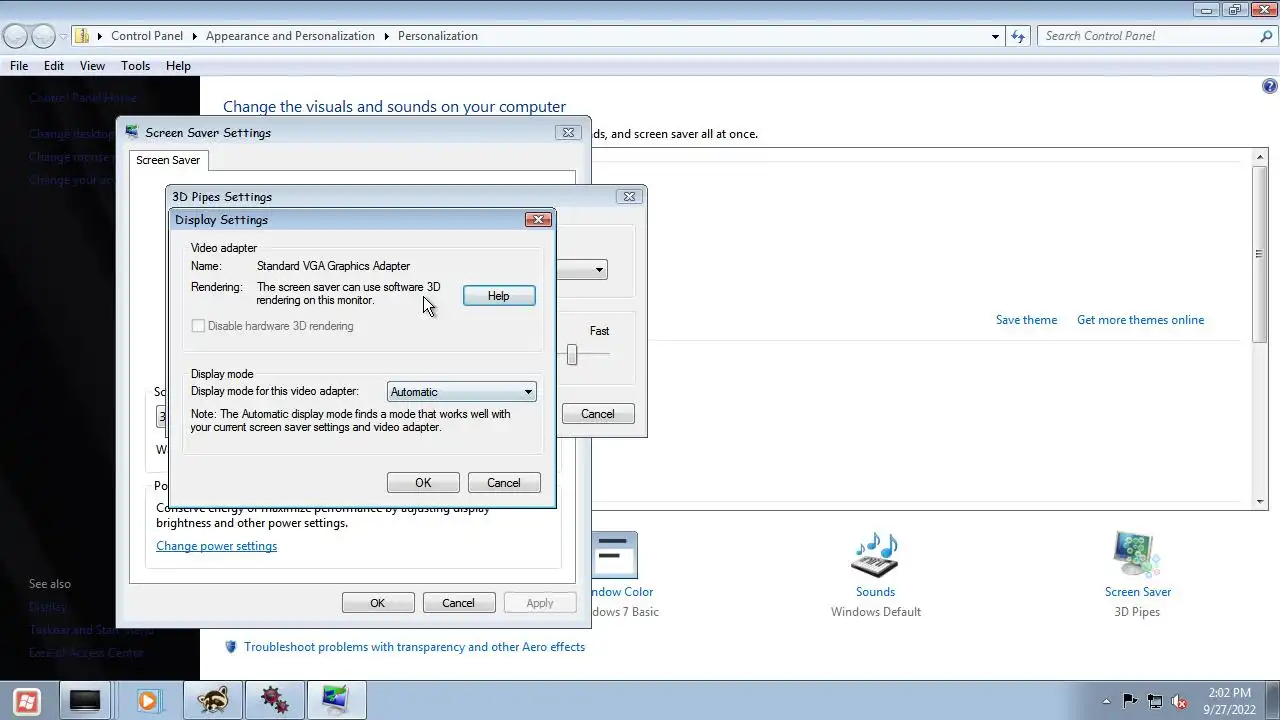Select the Screen Saver tab
This screenshot has width=1280, height=720.
pyautogui.click(x=168, y=160)
